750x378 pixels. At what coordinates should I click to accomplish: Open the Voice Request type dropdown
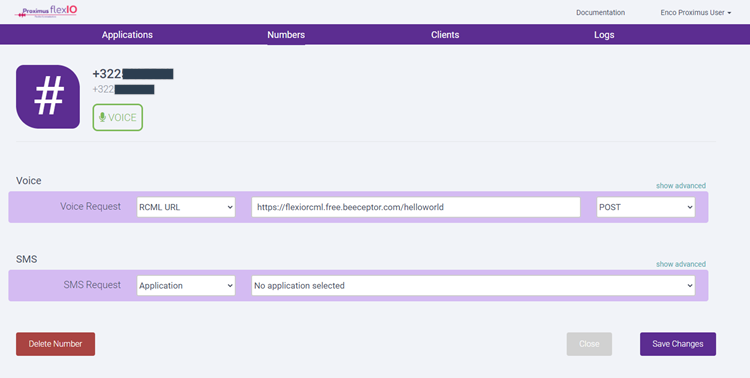point(186,207)
